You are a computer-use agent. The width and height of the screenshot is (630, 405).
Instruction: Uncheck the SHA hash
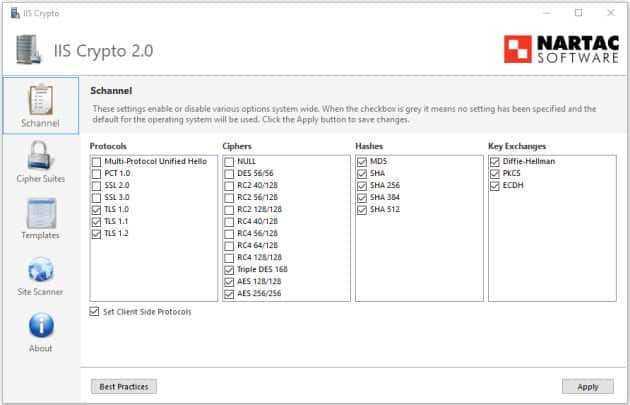pos(362,174)
